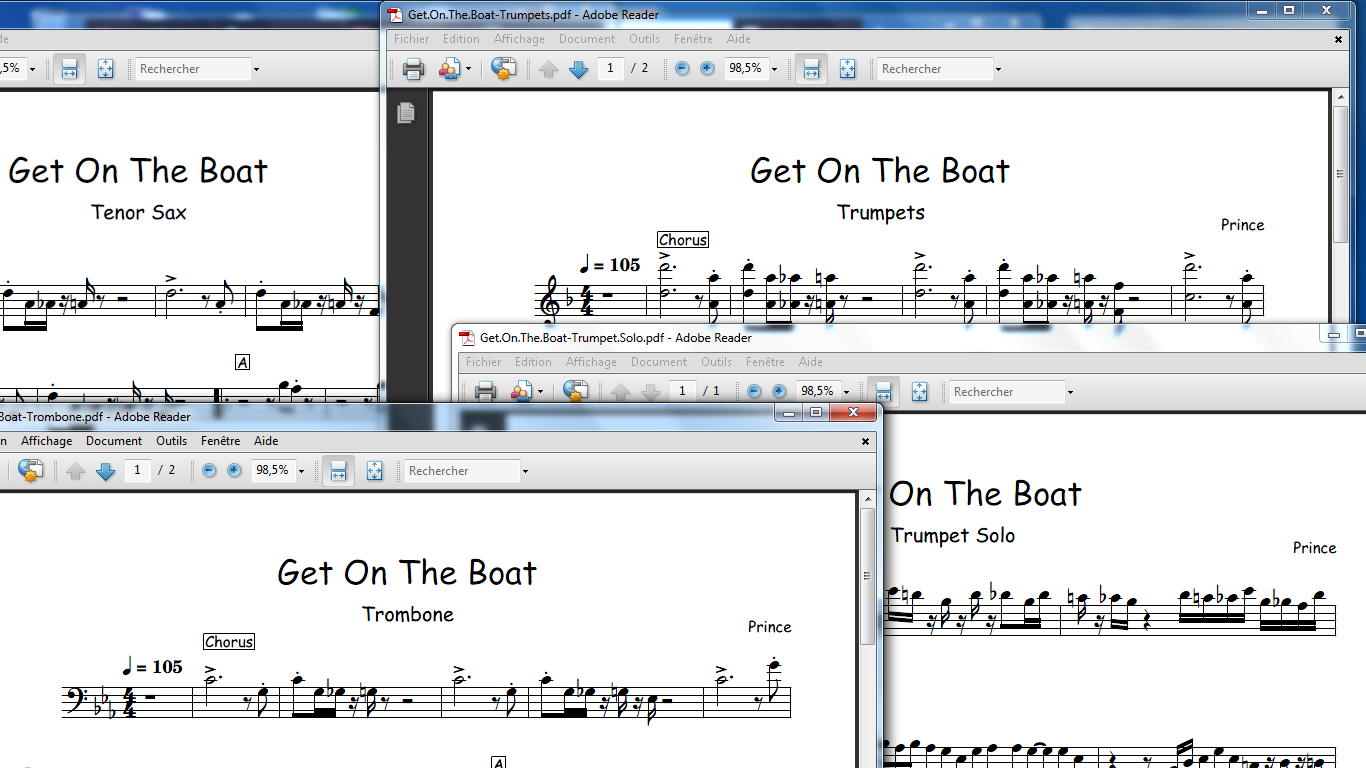The image size is (1366, 768).
Task: Click share icon in Trumpet Solo toolbar
Action: [521, 392]
